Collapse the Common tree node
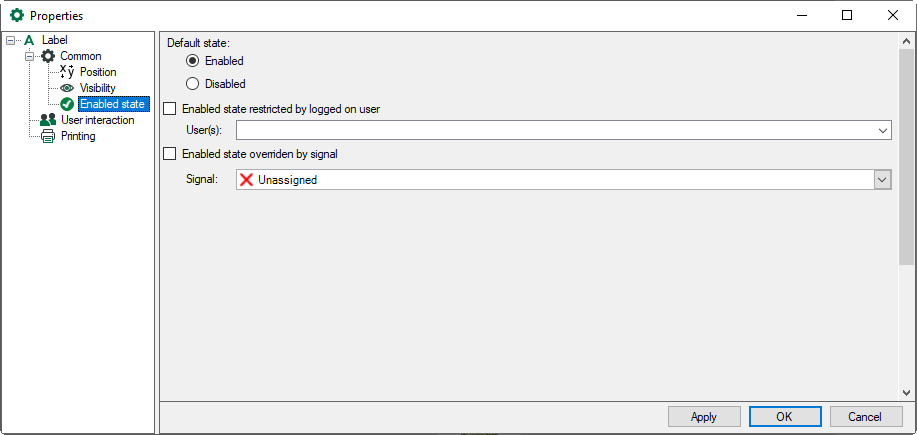The width and height of the screenshot is (917, 435). (30, 56)
